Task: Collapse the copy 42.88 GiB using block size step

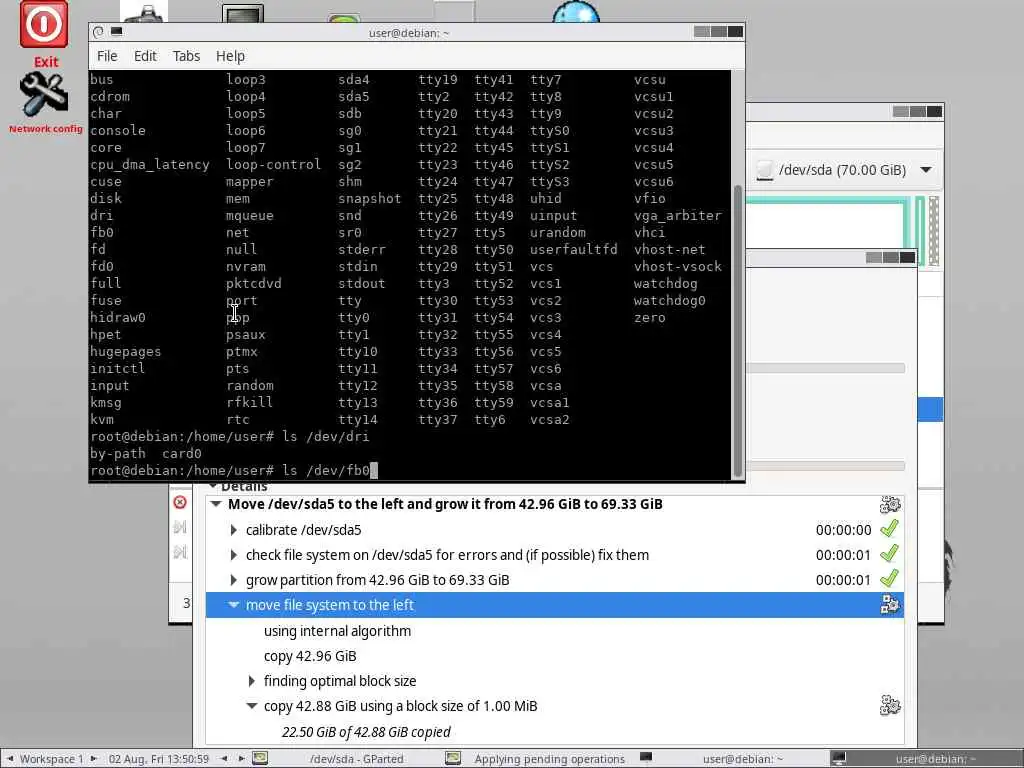Action: [x=252, y=706]
